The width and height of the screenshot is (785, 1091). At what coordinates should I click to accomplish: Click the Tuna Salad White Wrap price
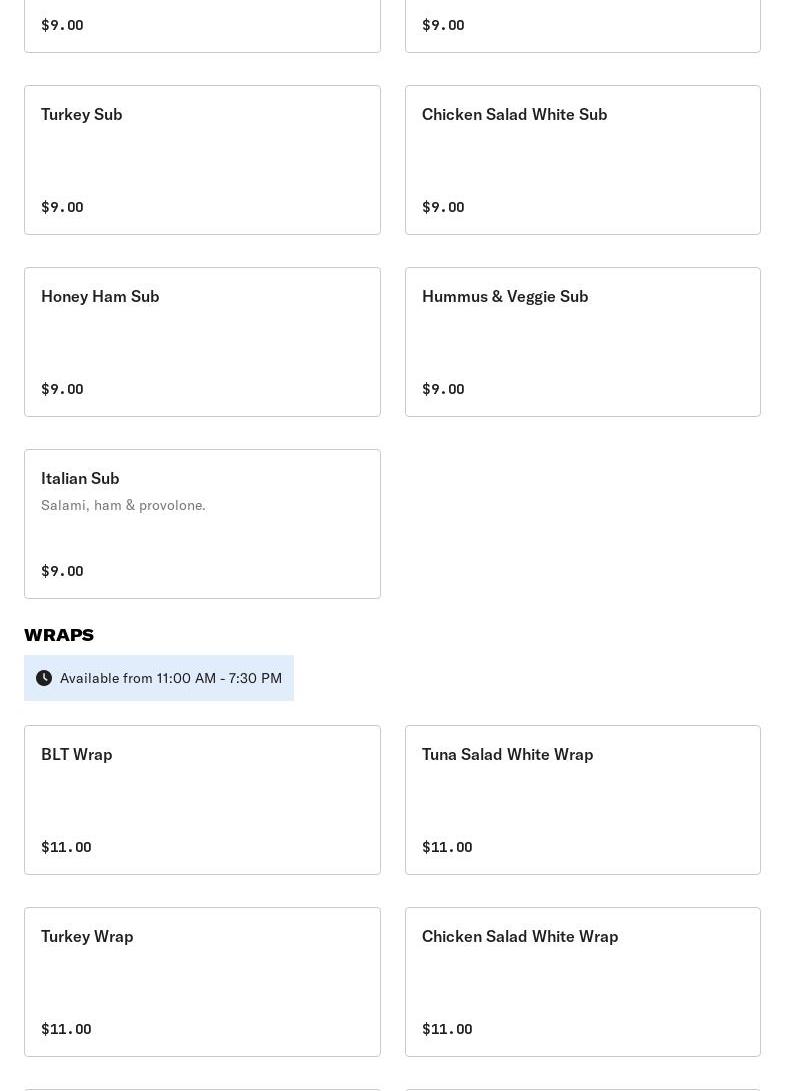(x=447, y=847)
